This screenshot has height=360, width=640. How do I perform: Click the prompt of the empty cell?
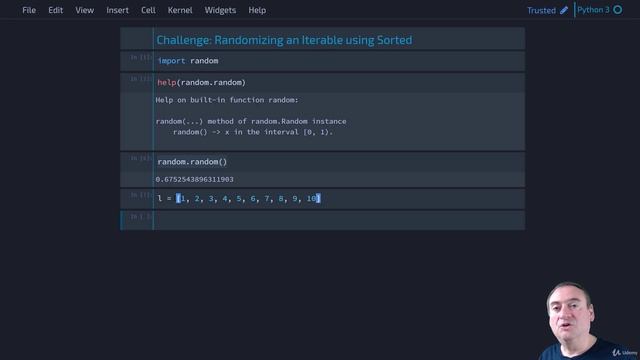click(140, 216)
